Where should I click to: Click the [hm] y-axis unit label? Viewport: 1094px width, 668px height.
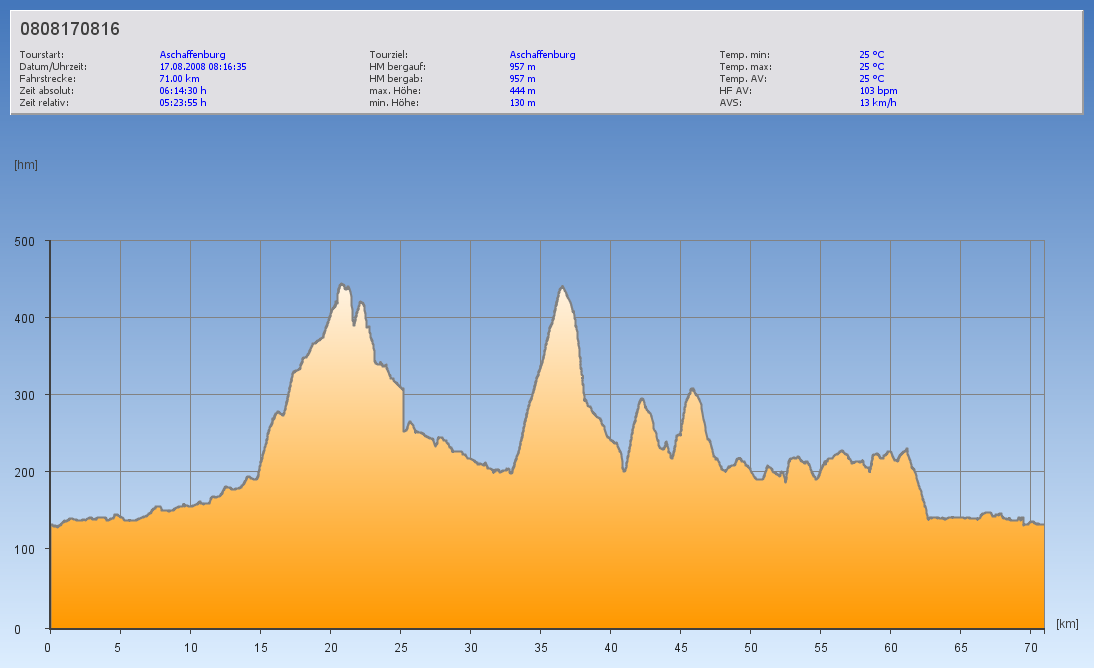tap(26, 165)
